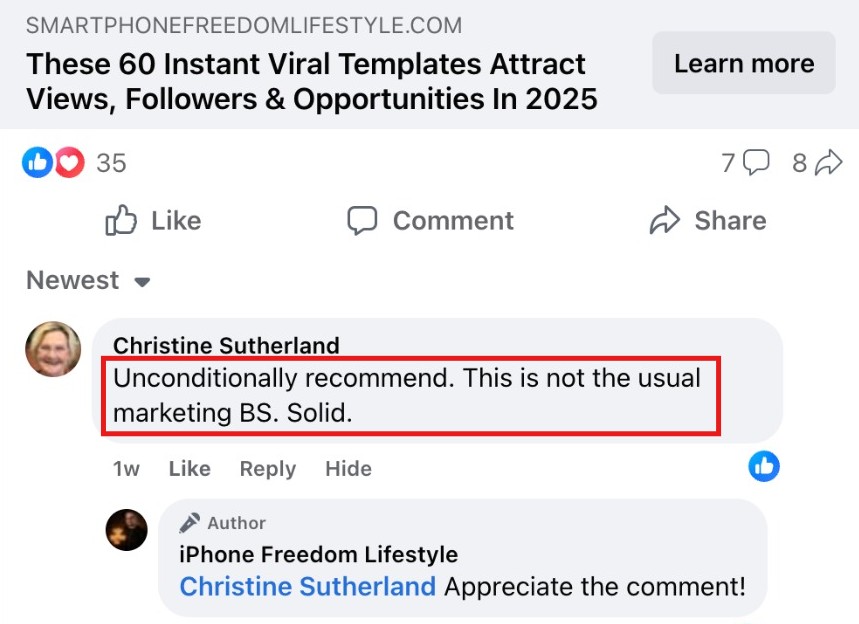The image size is (859, 624).
Task: Click the red heart reaction icon
Action: click(68, 162)
